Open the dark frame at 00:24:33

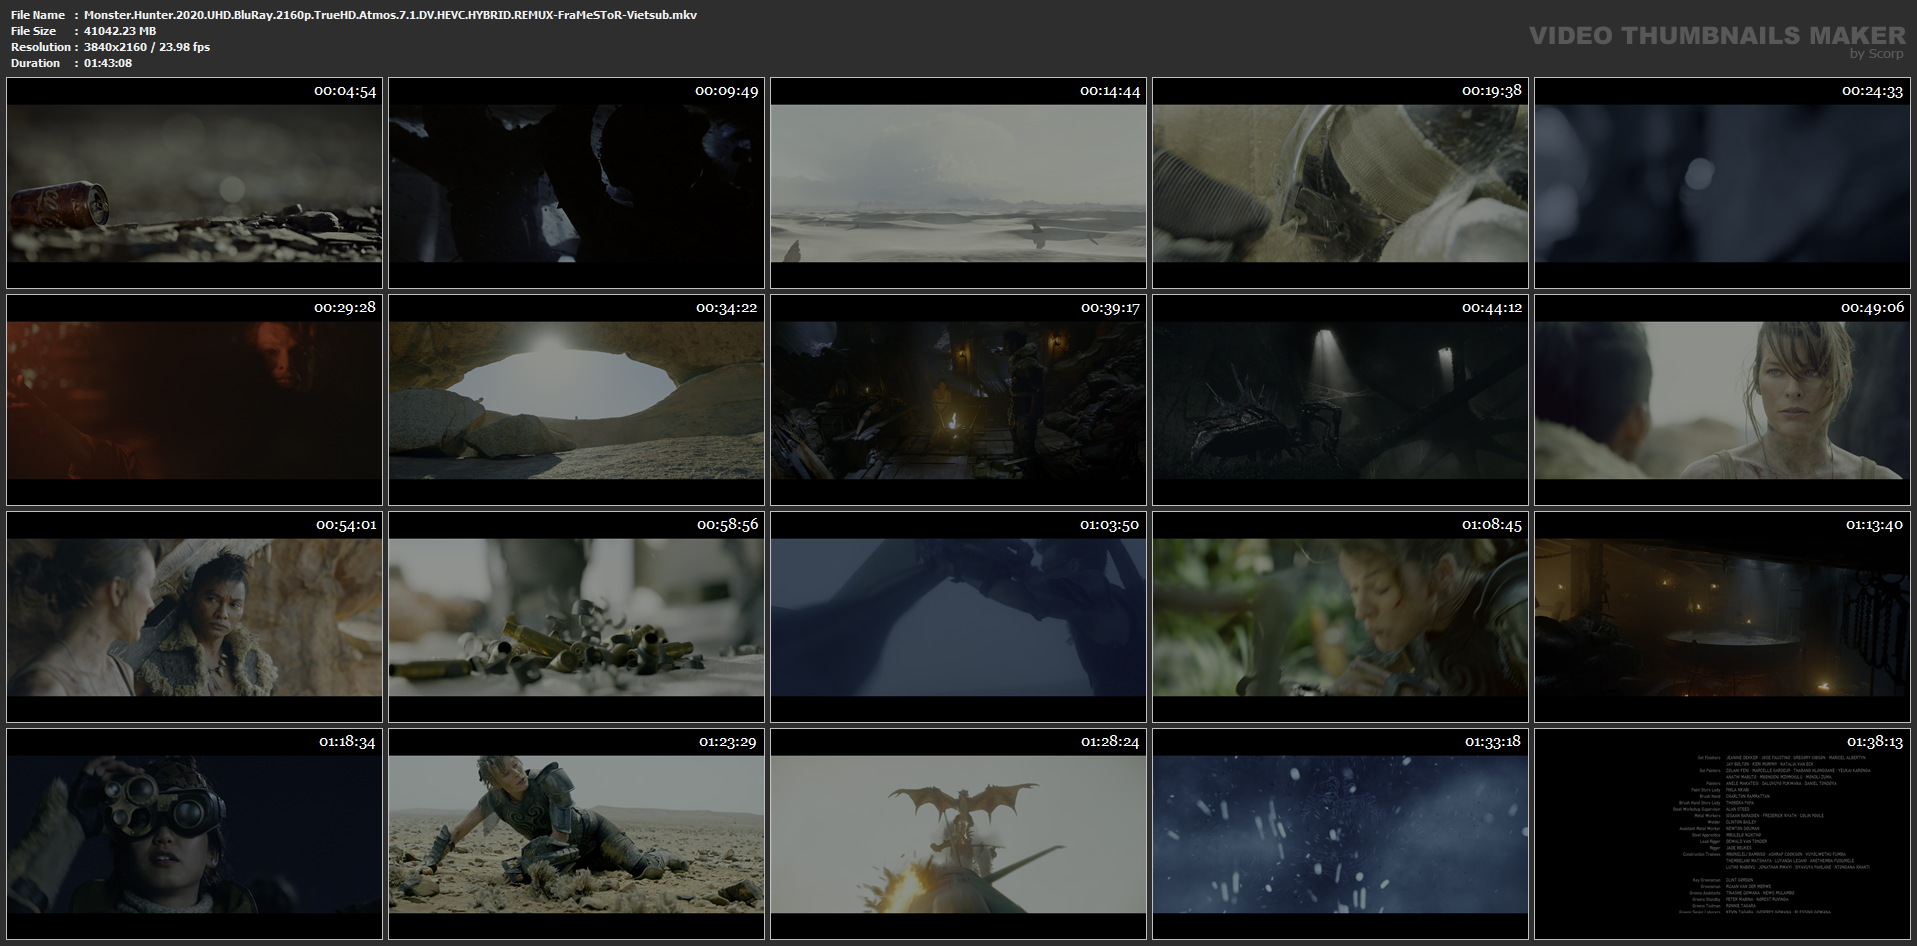click(x=1722, y=183)
